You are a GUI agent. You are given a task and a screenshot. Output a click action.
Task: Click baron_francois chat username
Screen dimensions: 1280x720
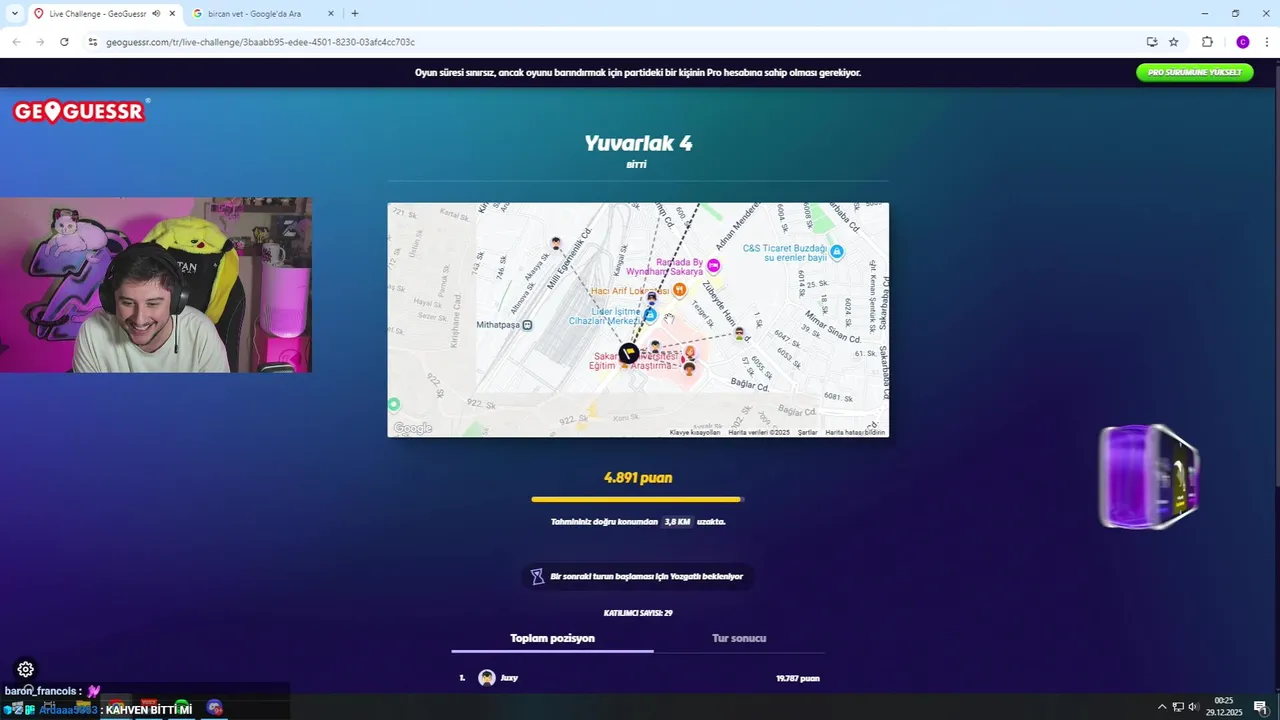(x=41, y=691)
